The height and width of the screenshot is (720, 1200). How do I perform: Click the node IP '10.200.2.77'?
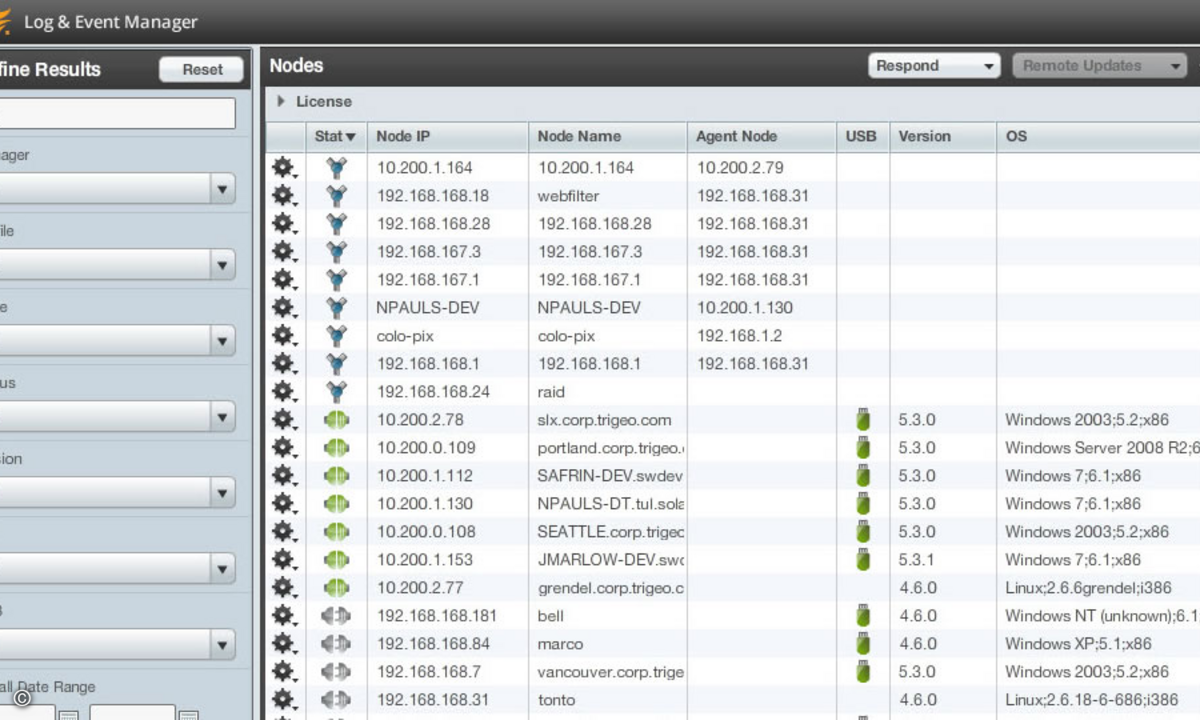click(420, 588)
